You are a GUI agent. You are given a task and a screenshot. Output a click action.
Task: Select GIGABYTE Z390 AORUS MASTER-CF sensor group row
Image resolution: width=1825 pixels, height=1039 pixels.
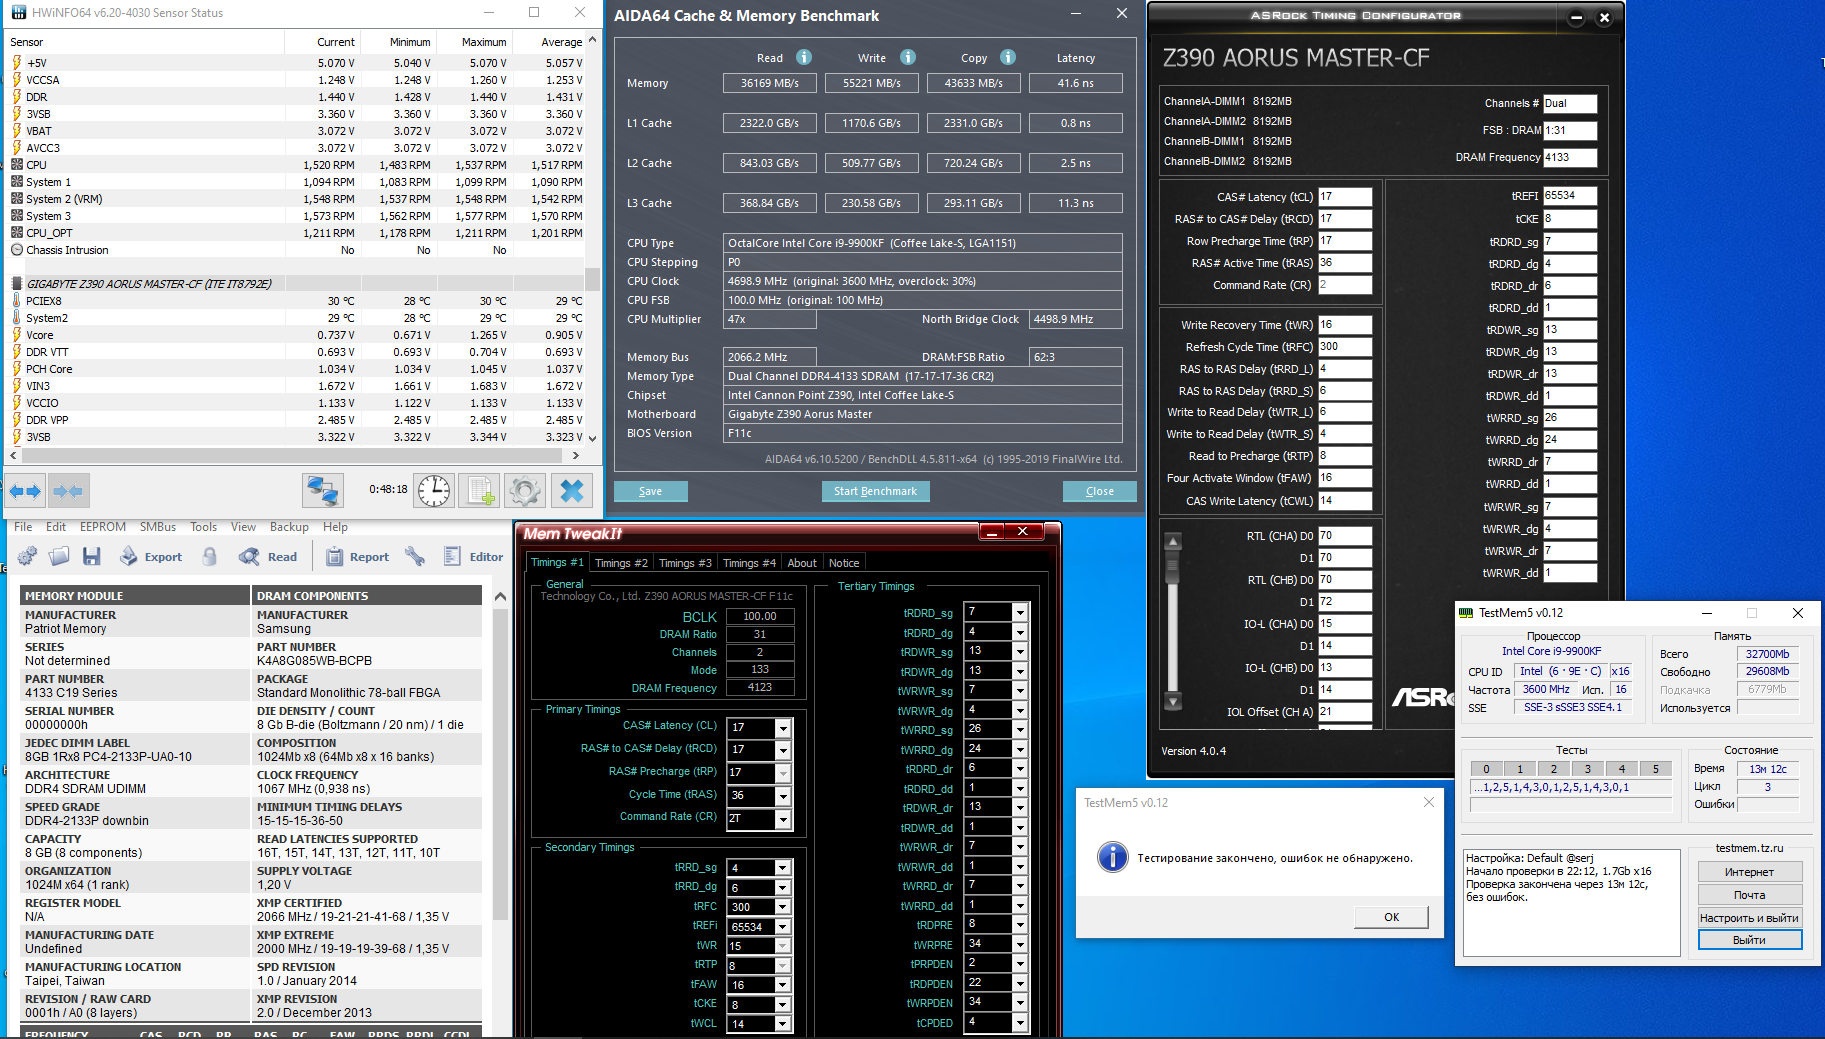pos(296,284)
